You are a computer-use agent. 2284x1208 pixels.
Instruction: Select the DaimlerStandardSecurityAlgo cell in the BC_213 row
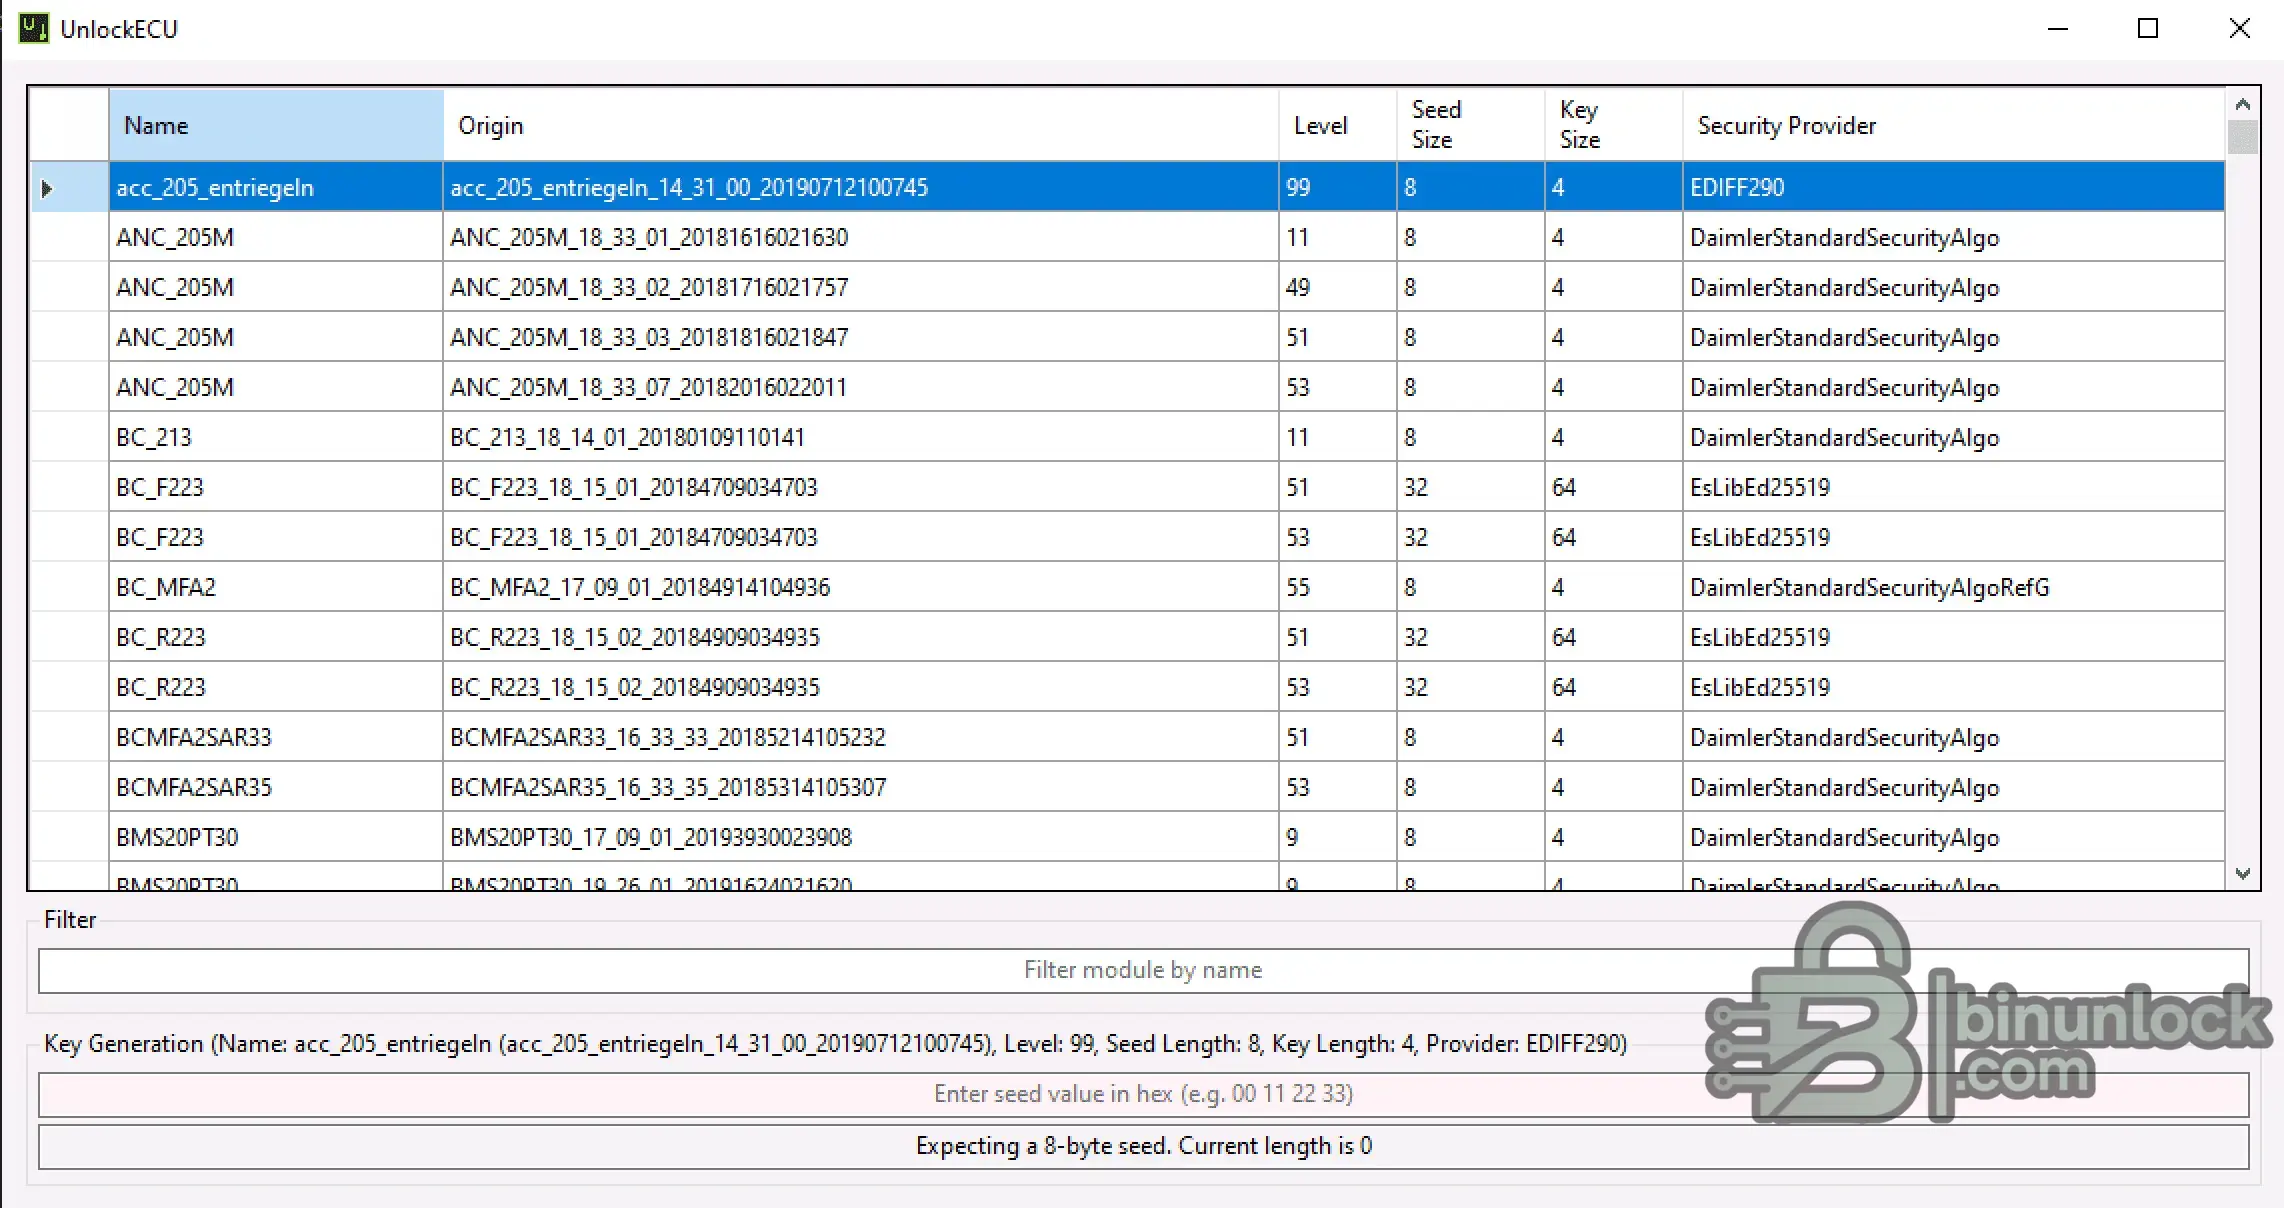click(1954, 437)
